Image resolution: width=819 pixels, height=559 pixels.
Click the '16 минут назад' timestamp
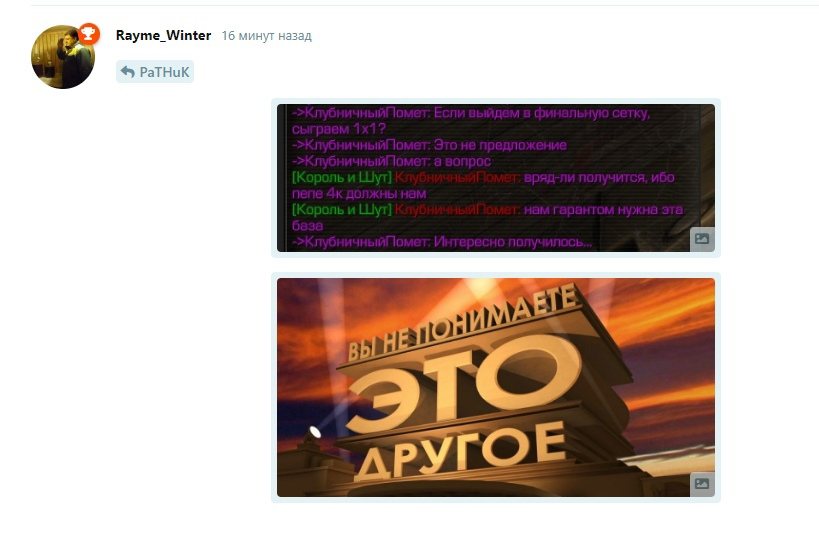(266, 36)
